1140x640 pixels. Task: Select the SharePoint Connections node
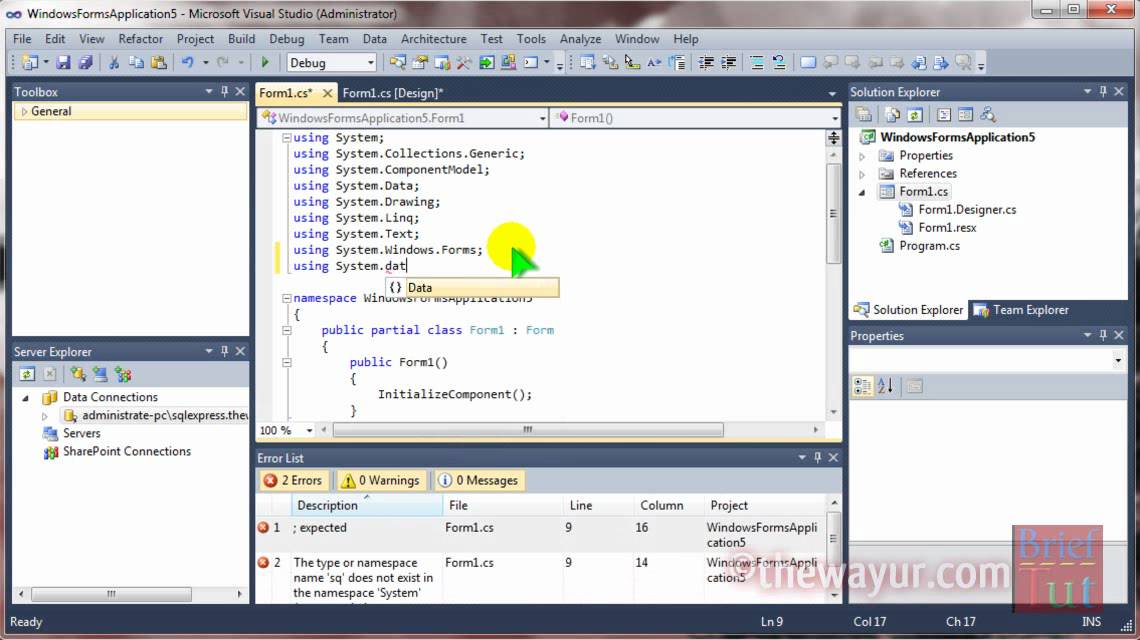127,452
